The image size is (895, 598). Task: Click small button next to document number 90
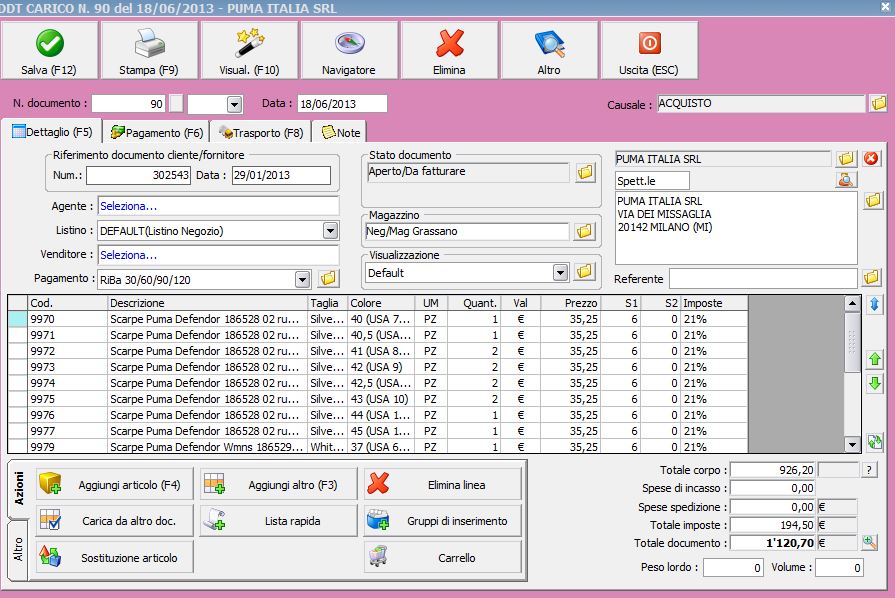coord(176,103)
